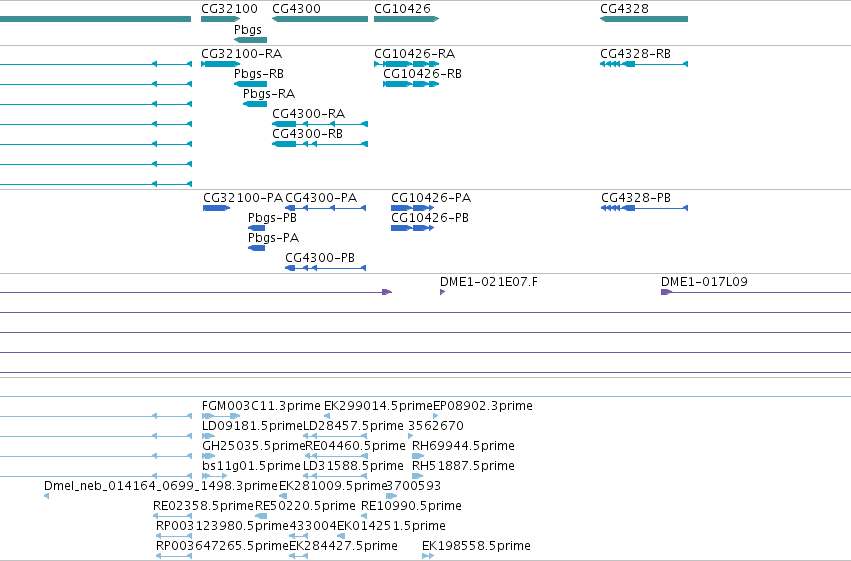Select the 433004 feature label
Screen dimensions: 851x561
(313, 526)
